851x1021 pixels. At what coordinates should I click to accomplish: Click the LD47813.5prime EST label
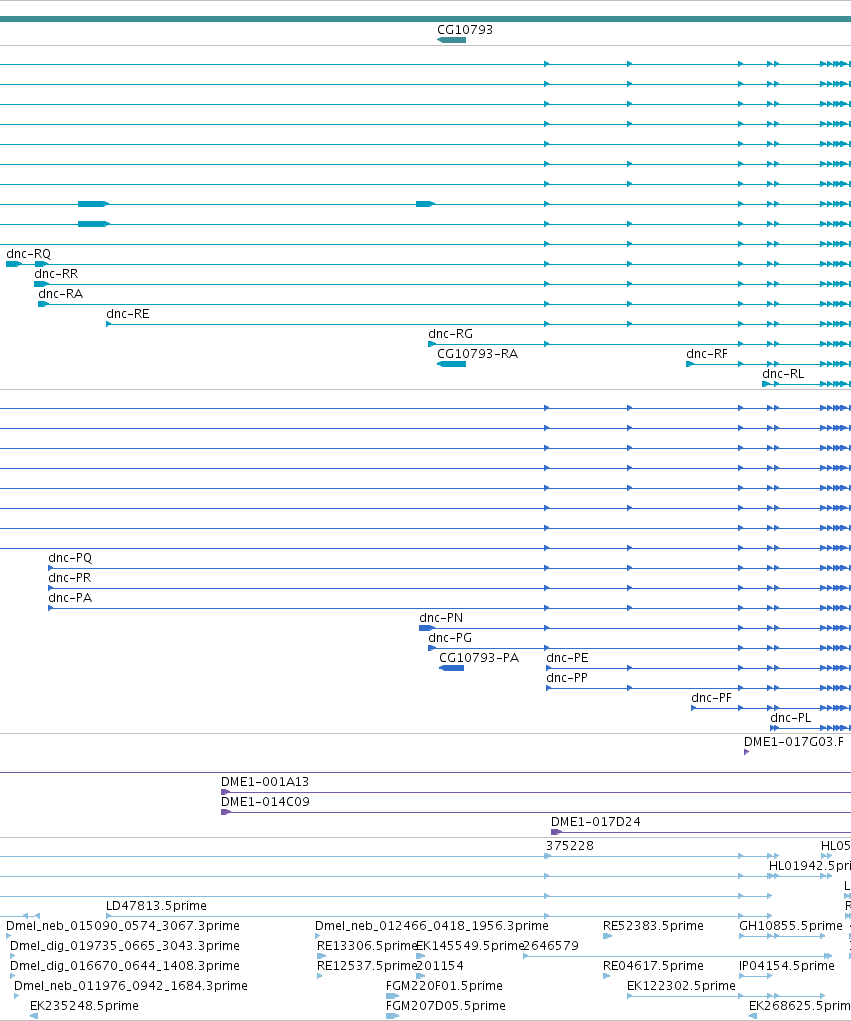click(x=156, y=906)
